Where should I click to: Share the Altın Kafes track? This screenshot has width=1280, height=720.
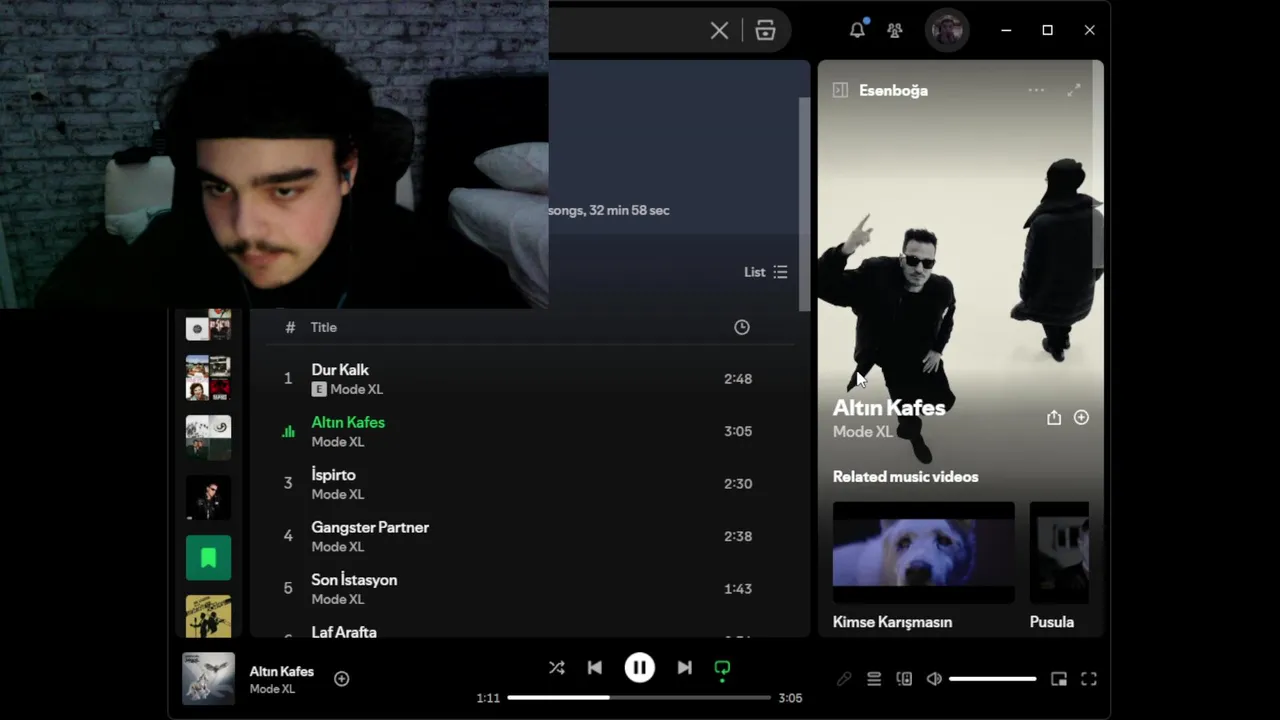pyautogui.click(x=1054, y=418)
